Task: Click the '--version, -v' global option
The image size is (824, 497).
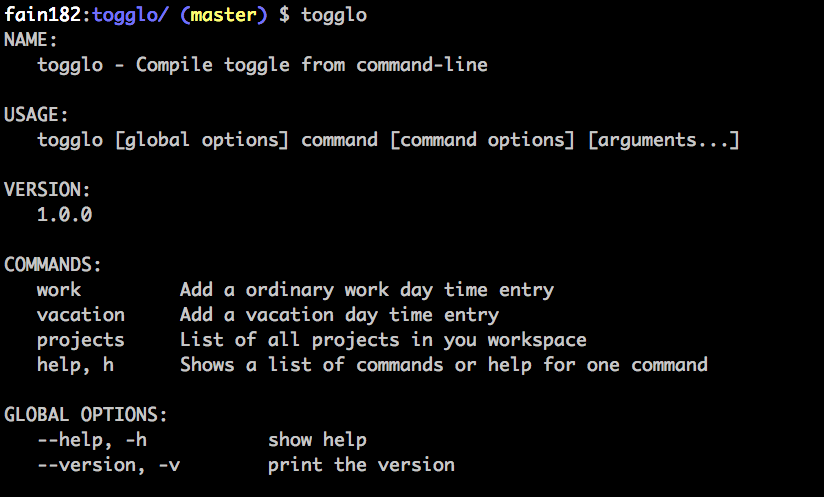Action: point(109,465)
